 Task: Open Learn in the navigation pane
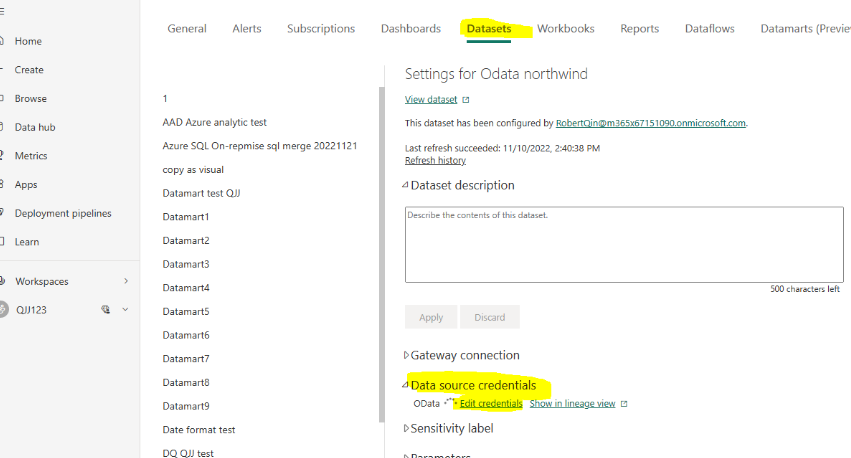(27, 242)
